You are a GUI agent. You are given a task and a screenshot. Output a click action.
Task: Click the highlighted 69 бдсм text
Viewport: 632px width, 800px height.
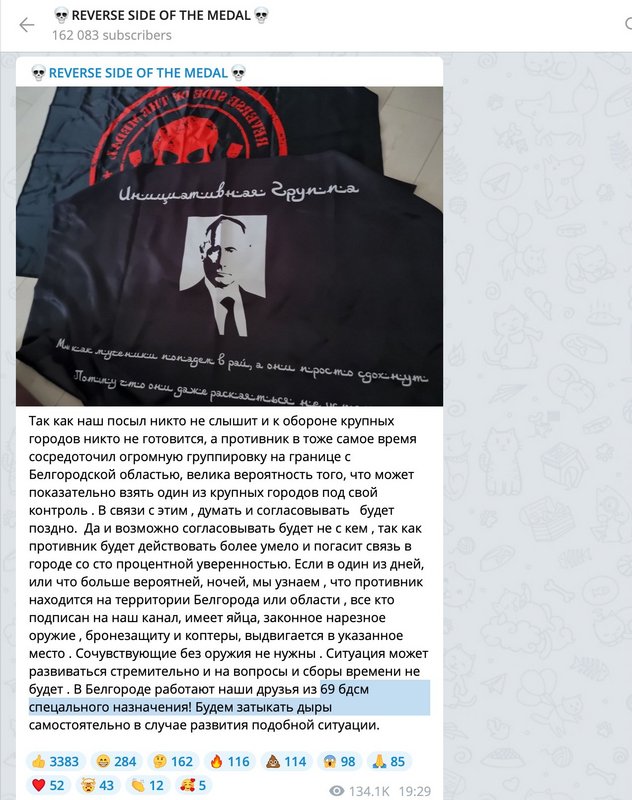coord(344,689)
